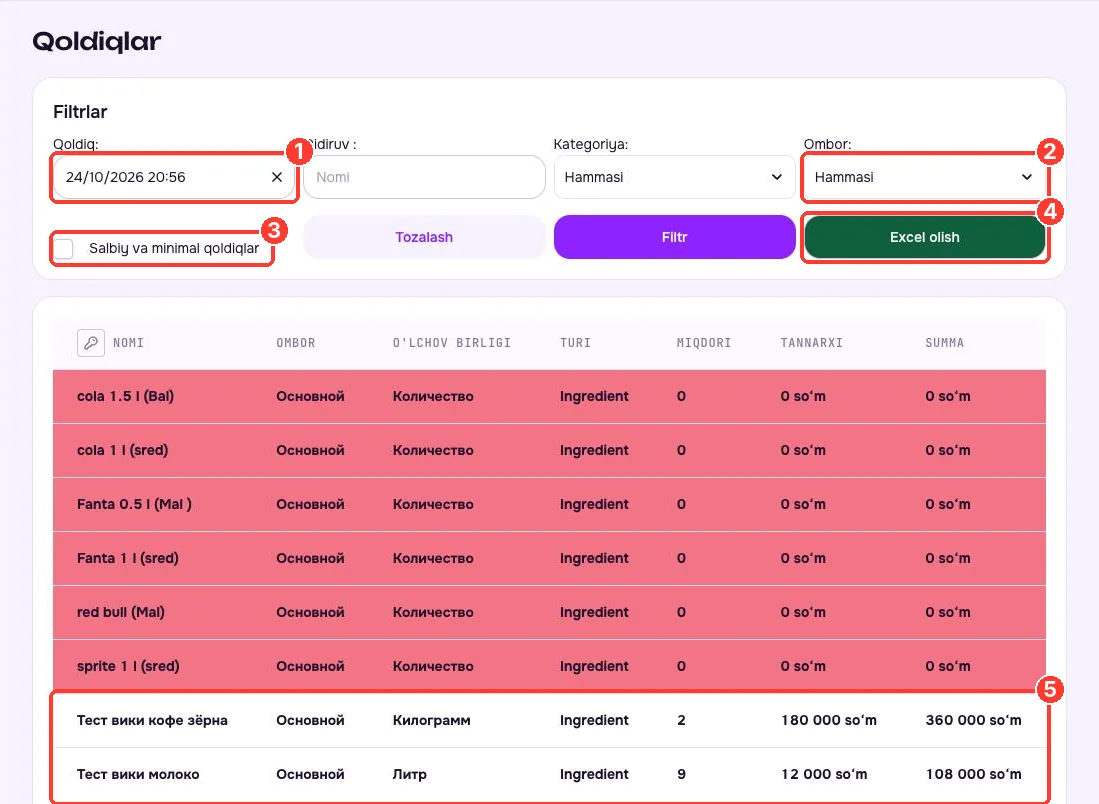Click the Литр unit cell
The height and width of the screenshot is (804, 1099).
409,774
